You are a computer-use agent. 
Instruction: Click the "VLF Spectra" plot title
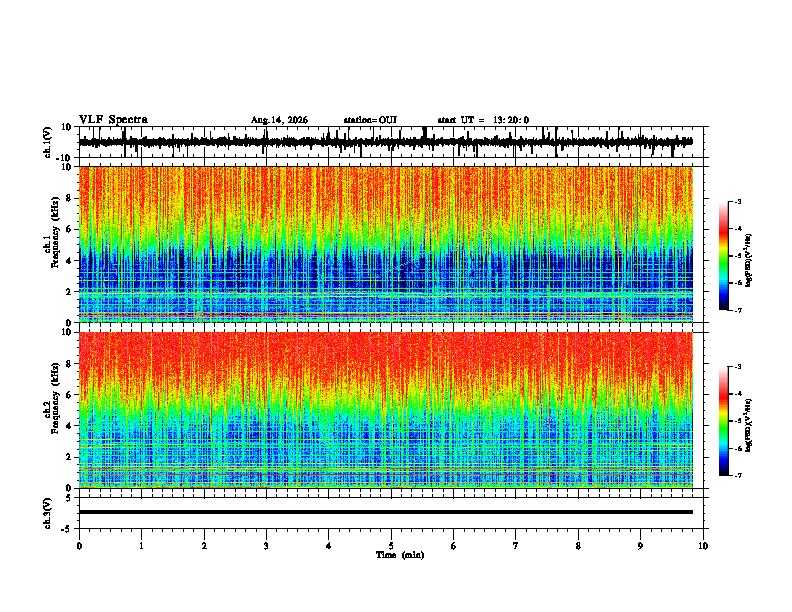click(x=113, y=120)
